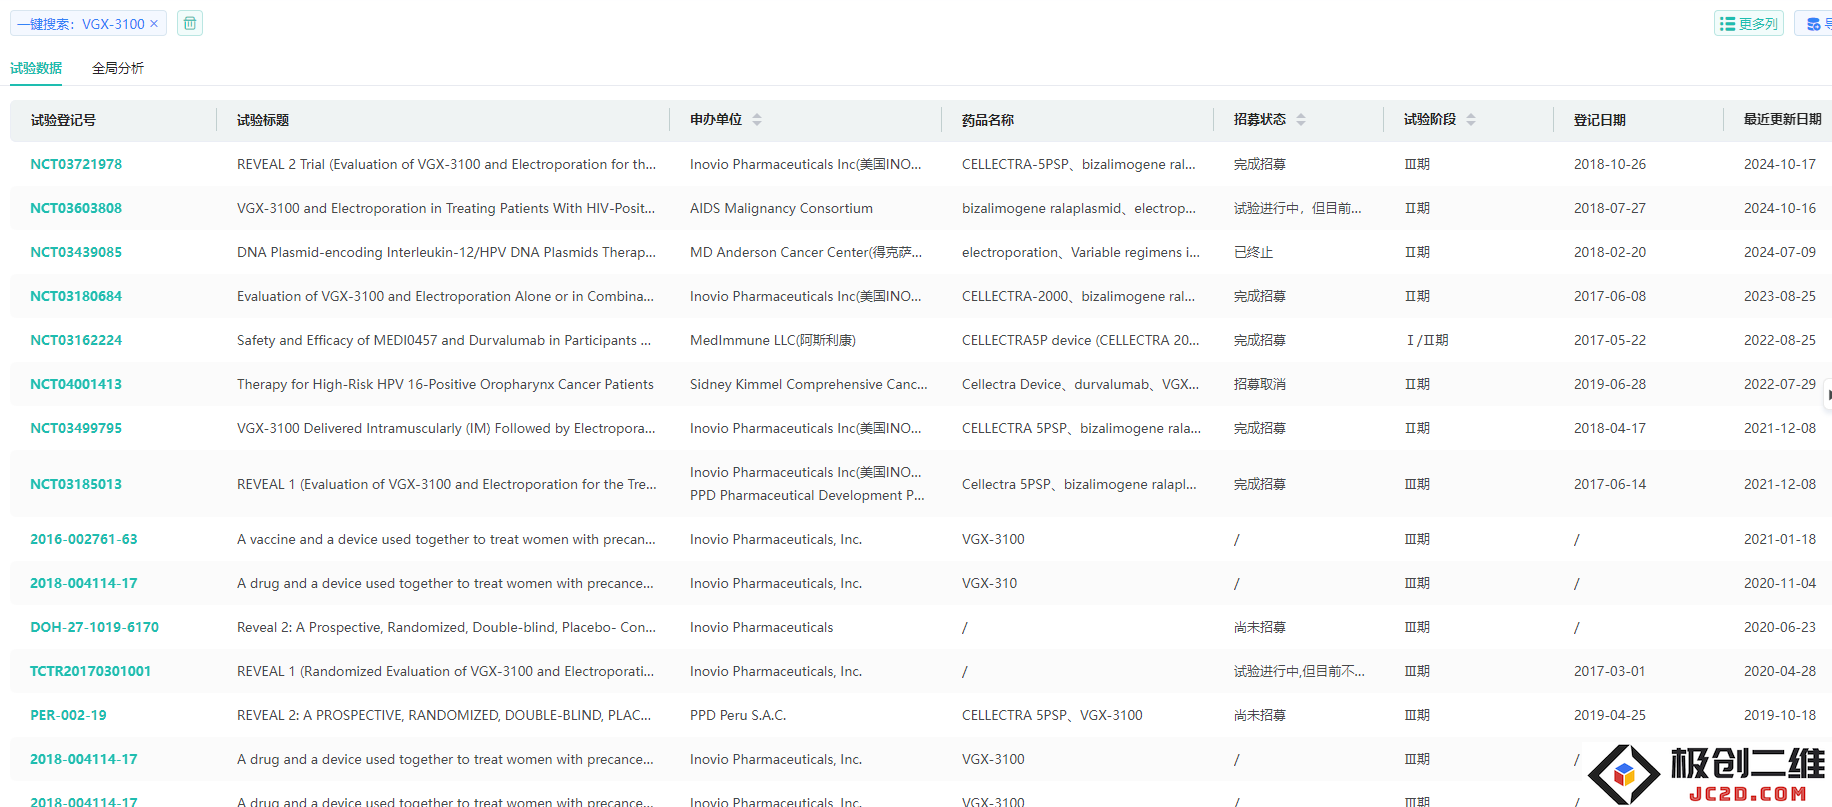
Task: Open trial 2016-002761-63
Action: [x=84, y=539]
